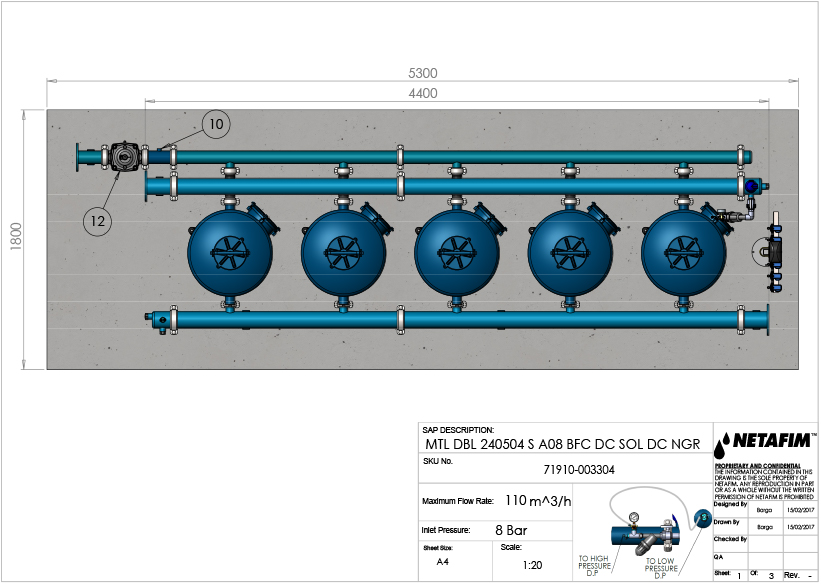Click the pressure gauge in the detail view
821x584 pixels.
pos(634,518)
